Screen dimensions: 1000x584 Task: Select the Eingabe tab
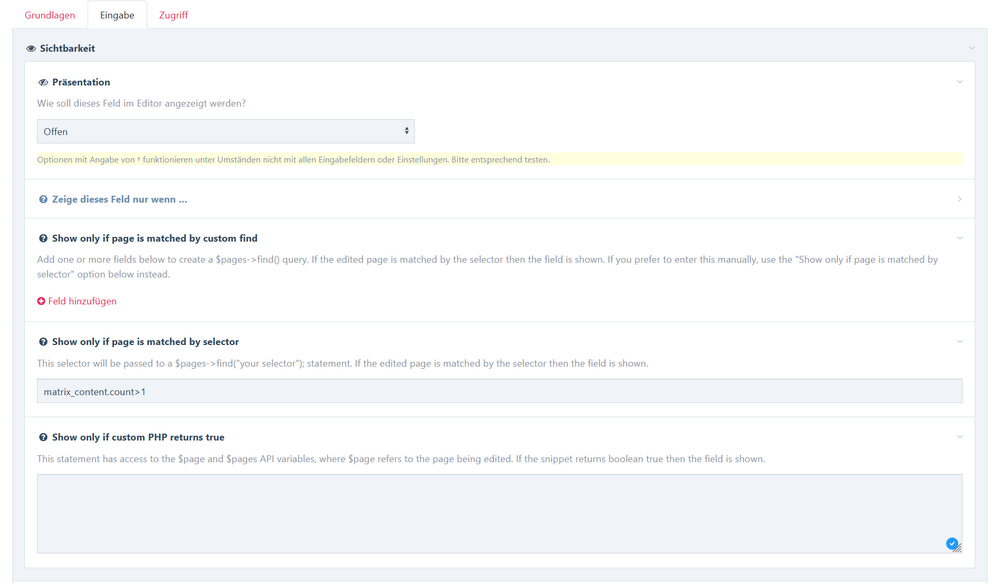point(117,15)
